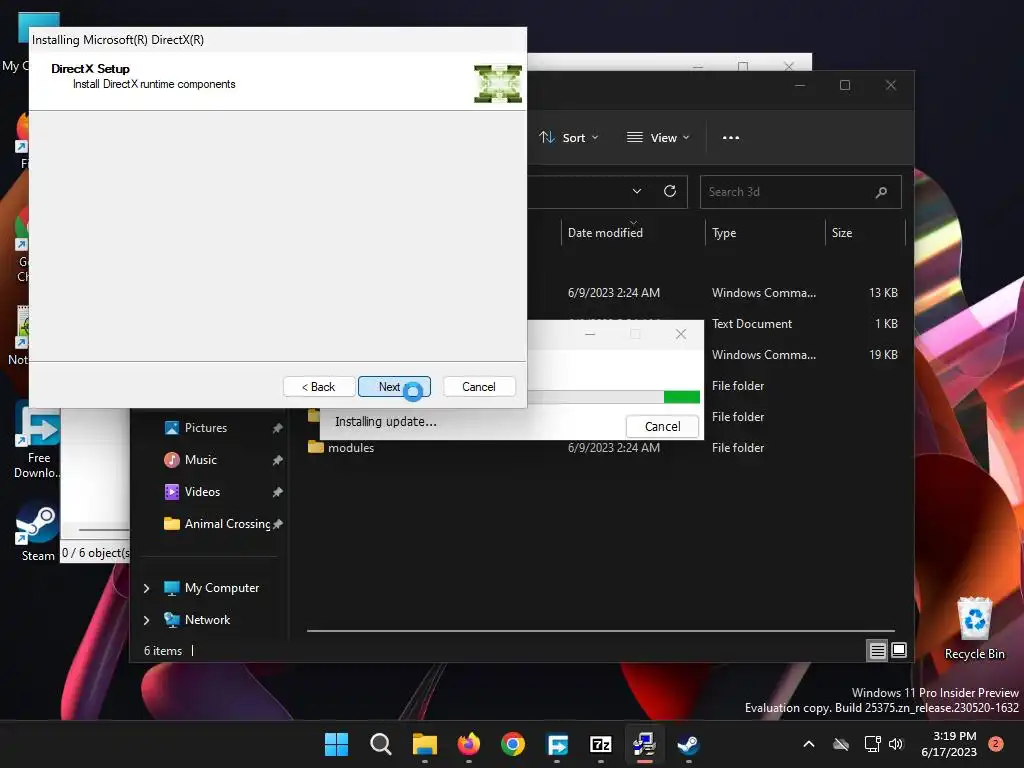Expand the address bar history dropdown
This screenshot has width=1024, height=768.
click(637, 191)
